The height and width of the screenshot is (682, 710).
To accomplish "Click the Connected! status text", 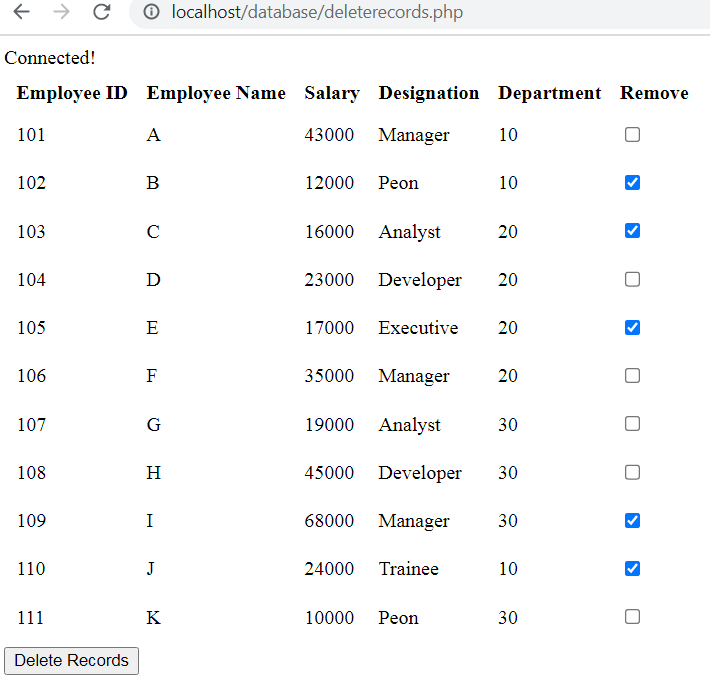I will 50,58.
